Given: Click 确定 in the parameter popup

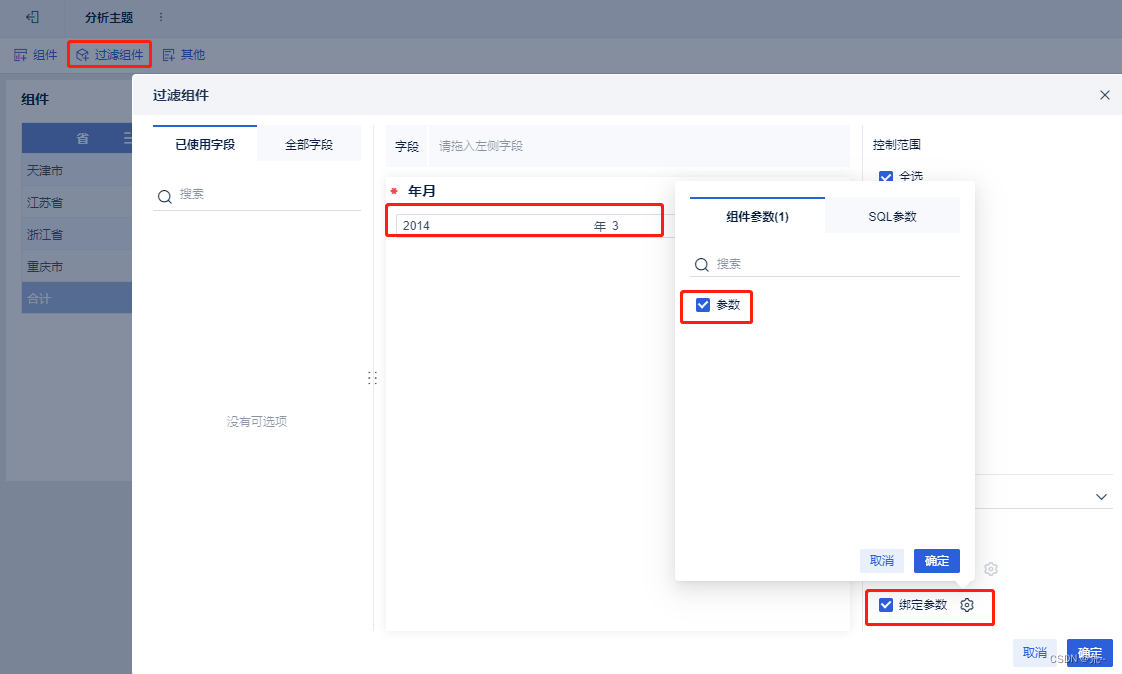Looking at the screenshot, I should (x=937, y=561).
